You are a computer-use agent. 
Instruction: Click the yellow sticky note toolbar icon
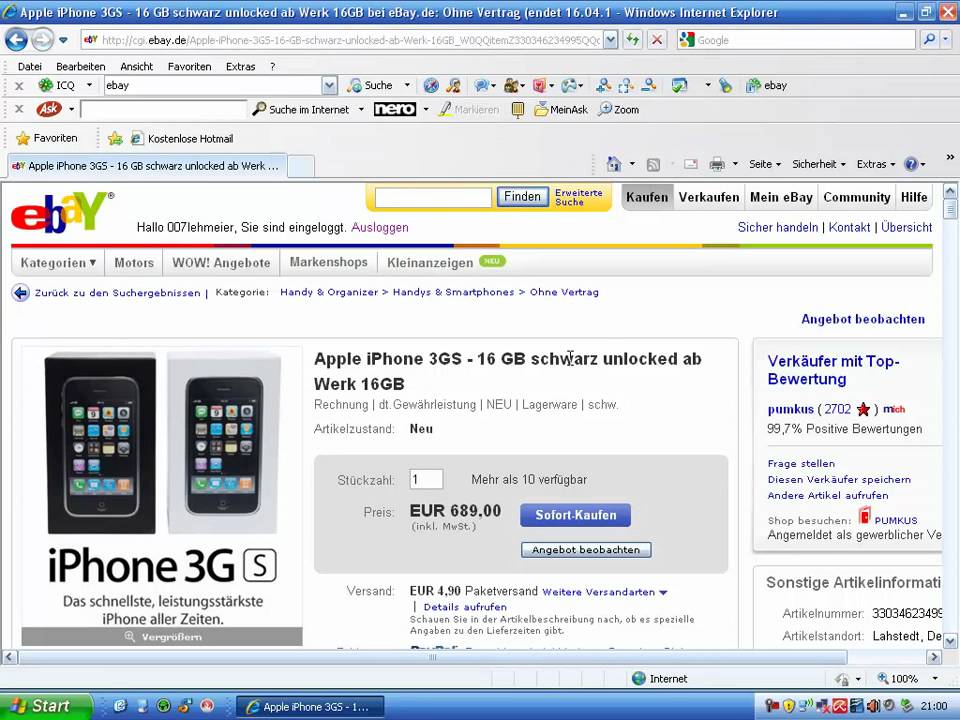518,110
